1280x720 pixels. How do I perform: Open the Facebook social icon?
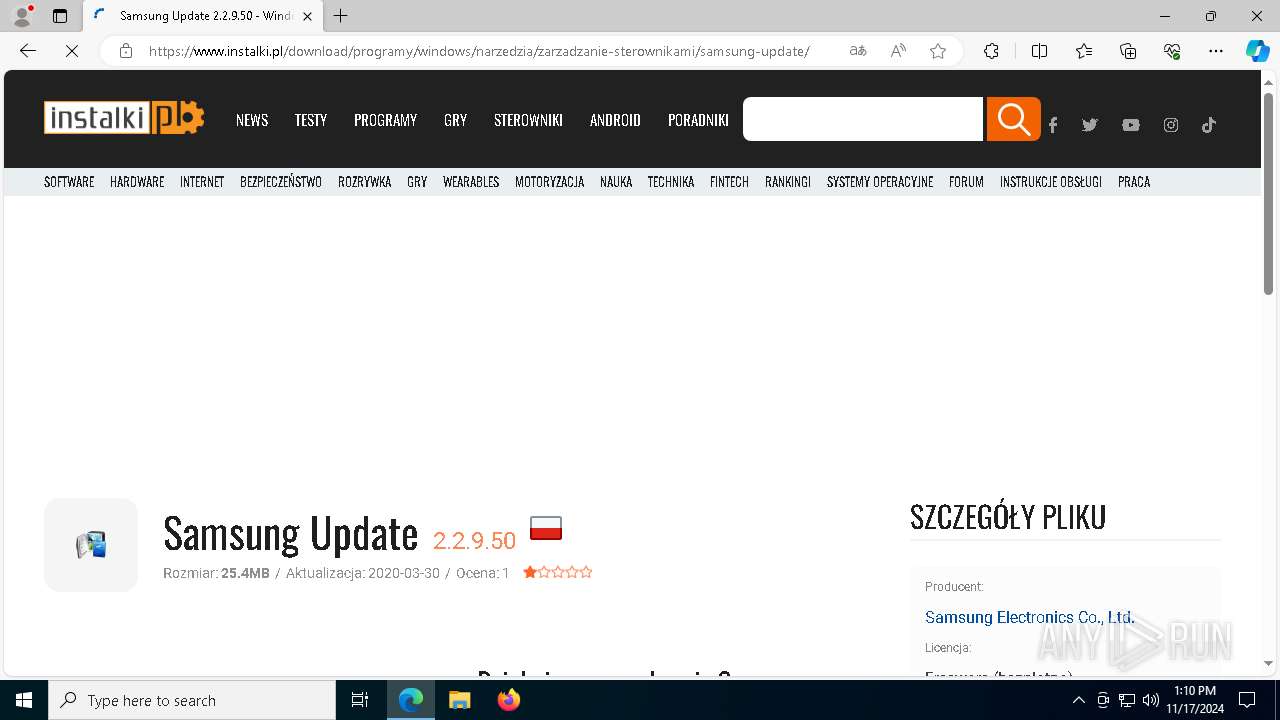(1052, 125)
